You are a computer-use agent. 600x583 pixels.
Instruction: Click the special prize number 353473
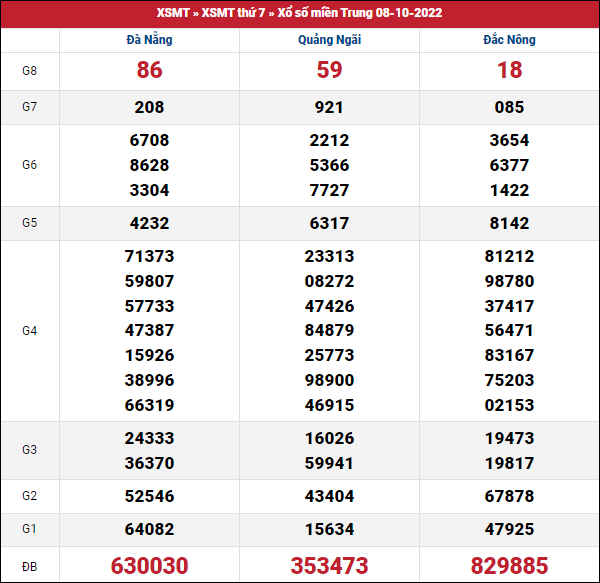point(329,565)
